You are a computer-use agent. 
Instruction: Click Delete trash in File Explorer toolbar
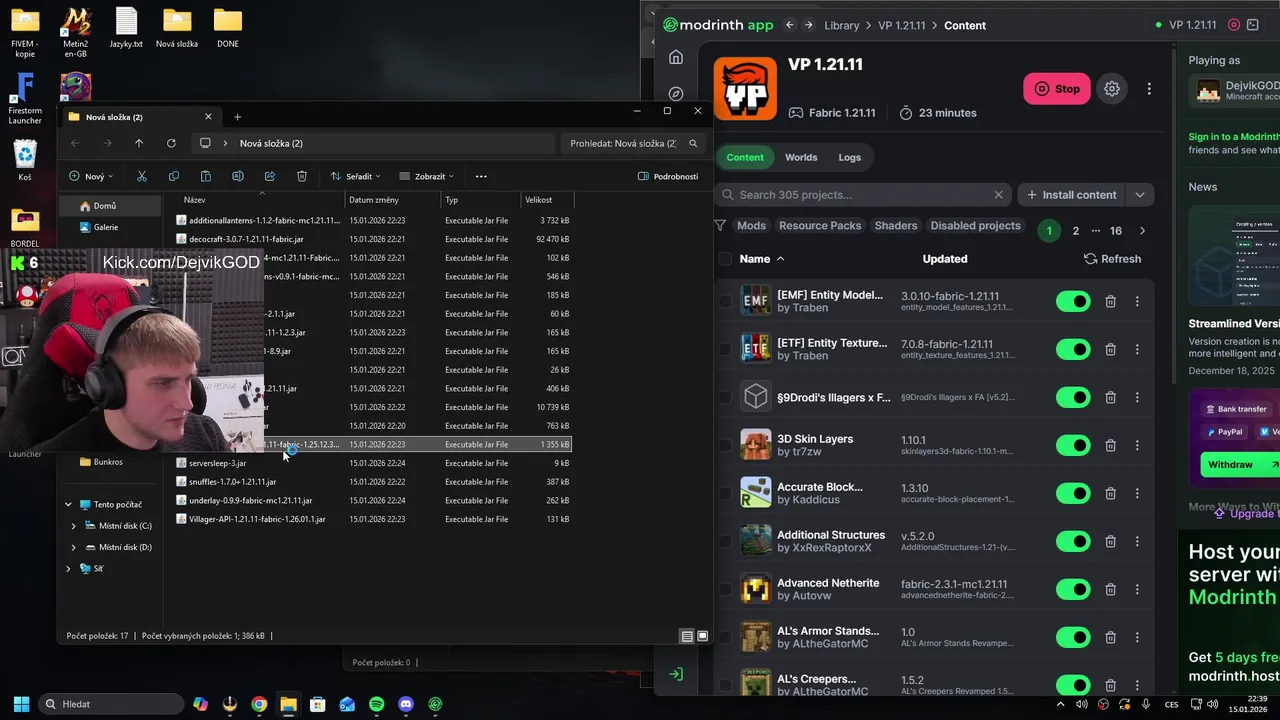pyautogui.click(x=302, y=176)
